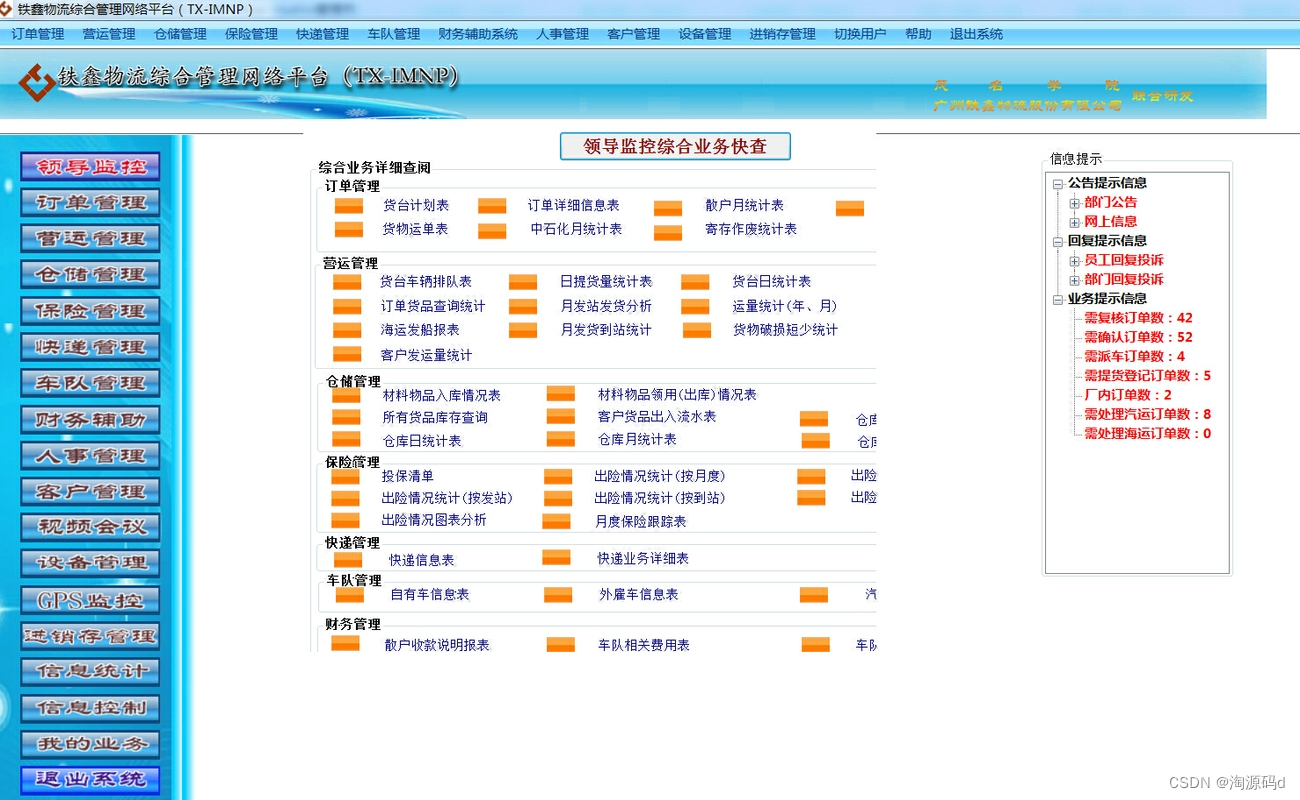The width and height of the screenshot is (1300, 800).
Task: Open 财务辅助系统 menu
Action: tap(478, 34)
